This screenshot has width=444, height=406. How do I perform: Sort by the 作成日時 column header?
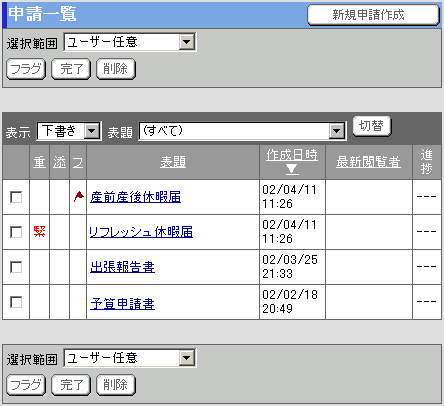click(292, 155)
